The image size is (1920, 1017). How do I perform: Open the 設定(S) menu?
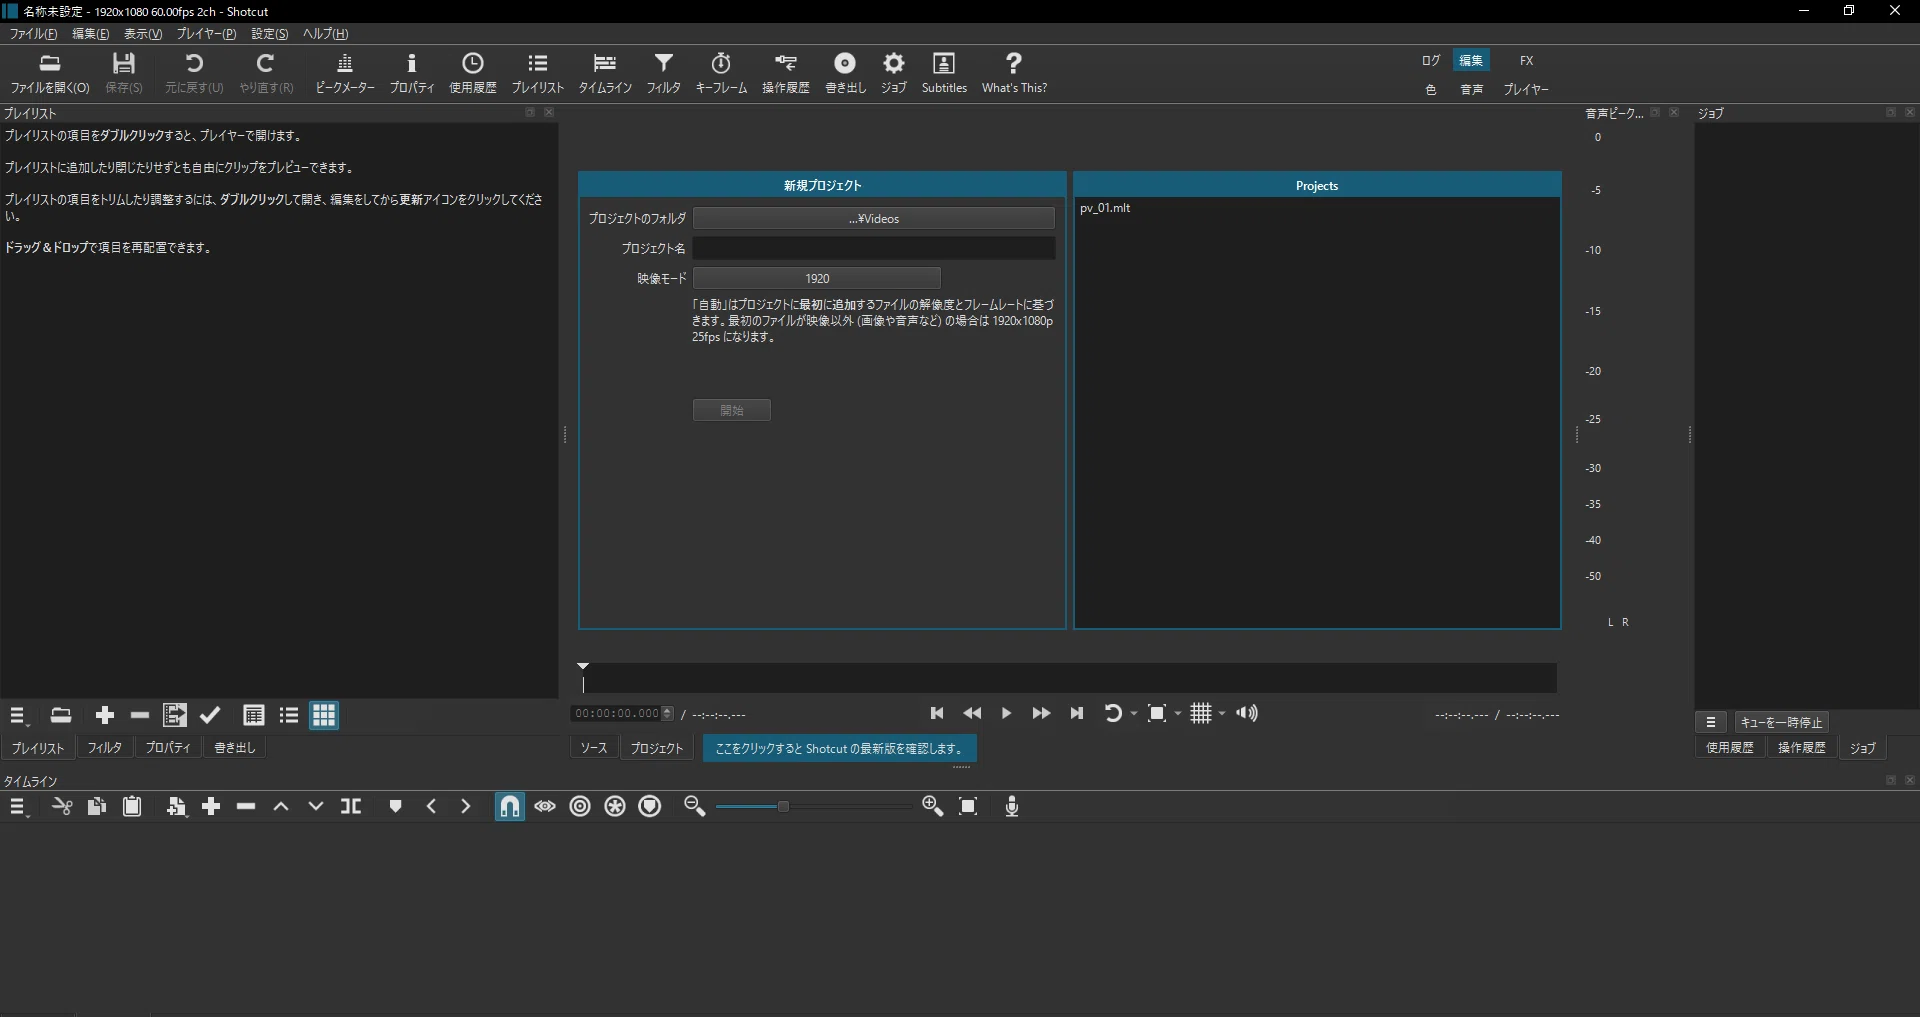269,34
